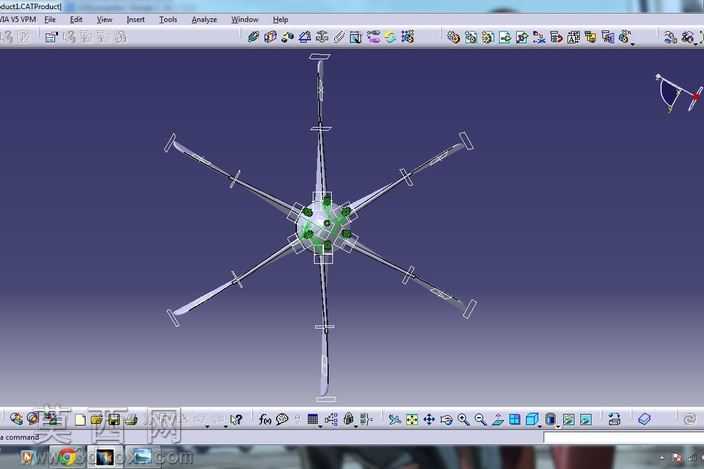Click the power input field at bottom right

tap(624, 437)
